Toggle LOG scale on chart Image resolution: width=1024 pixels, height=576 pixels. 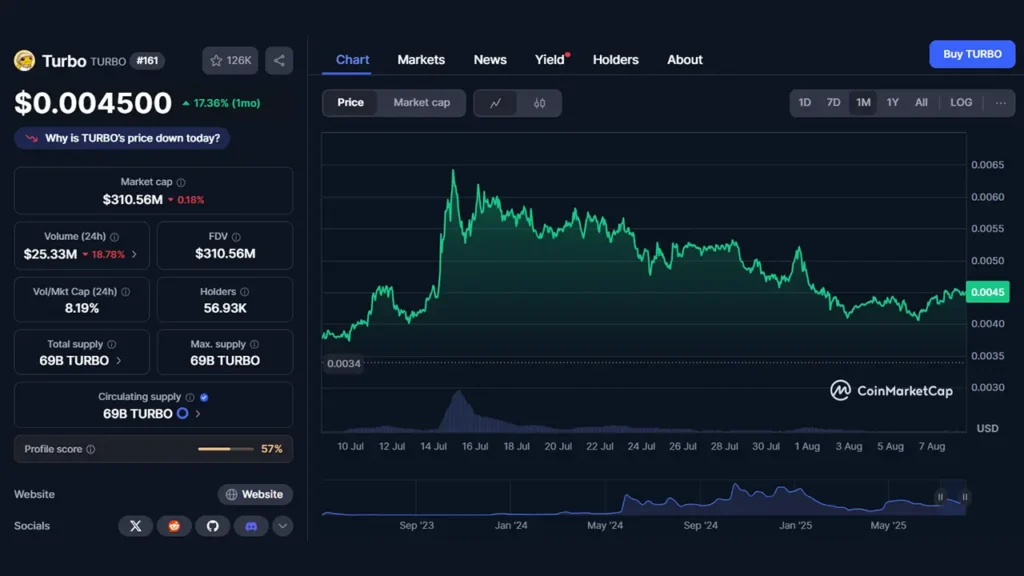click(x=961, y=103)
